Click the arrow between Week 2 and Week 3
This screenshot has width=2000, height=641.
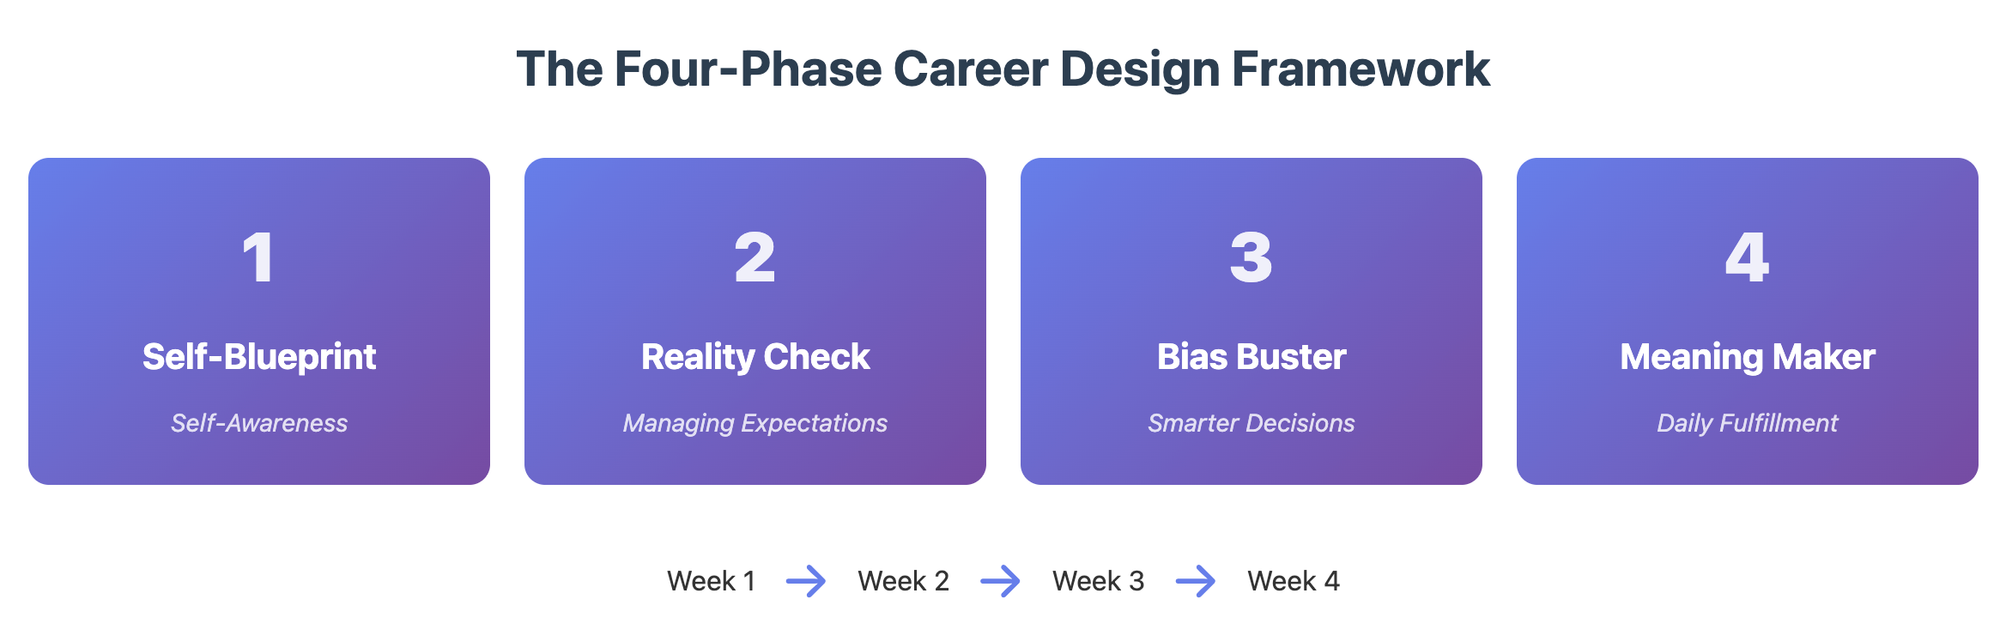tap(1000, 581)
